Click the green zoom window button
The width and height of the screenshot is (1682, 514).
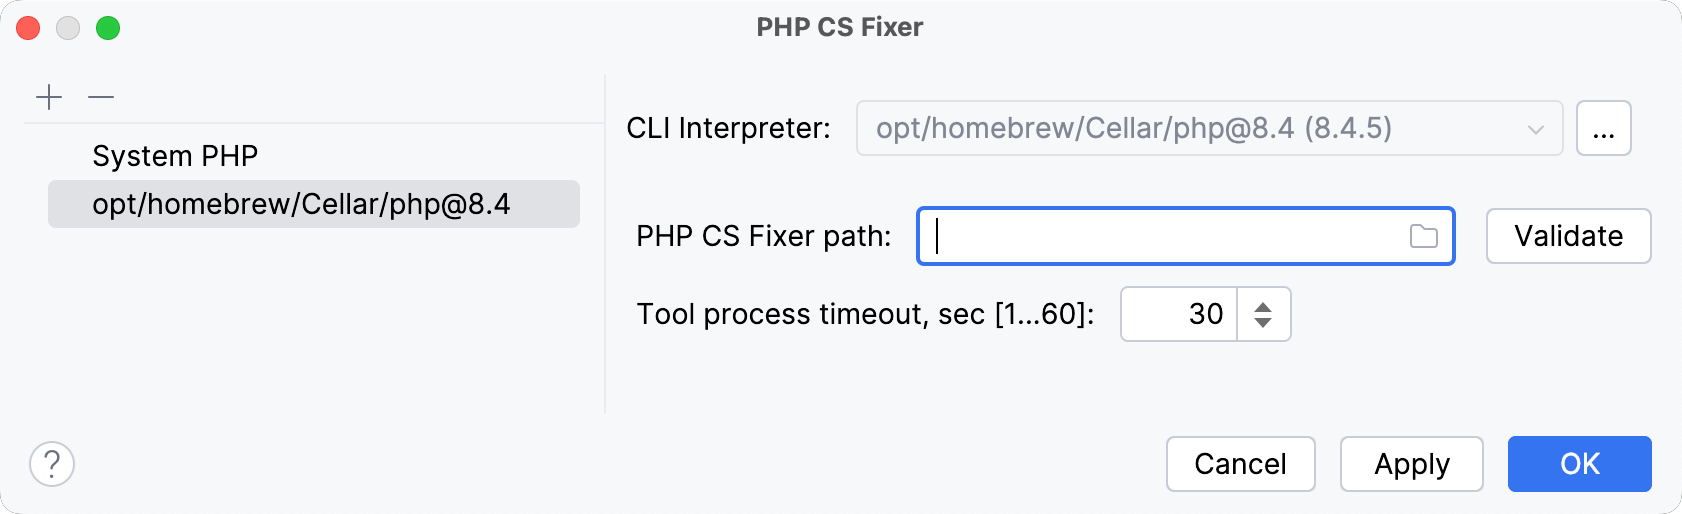point(108,28)
